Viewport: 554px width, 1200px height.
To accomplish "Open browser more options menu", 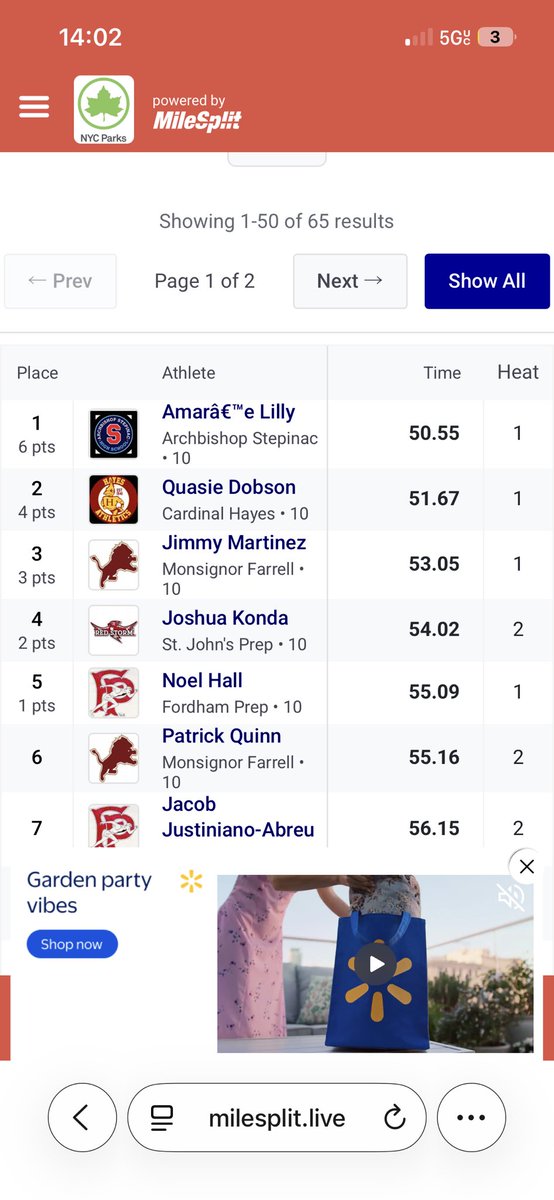I will (x=471, y=1118).
